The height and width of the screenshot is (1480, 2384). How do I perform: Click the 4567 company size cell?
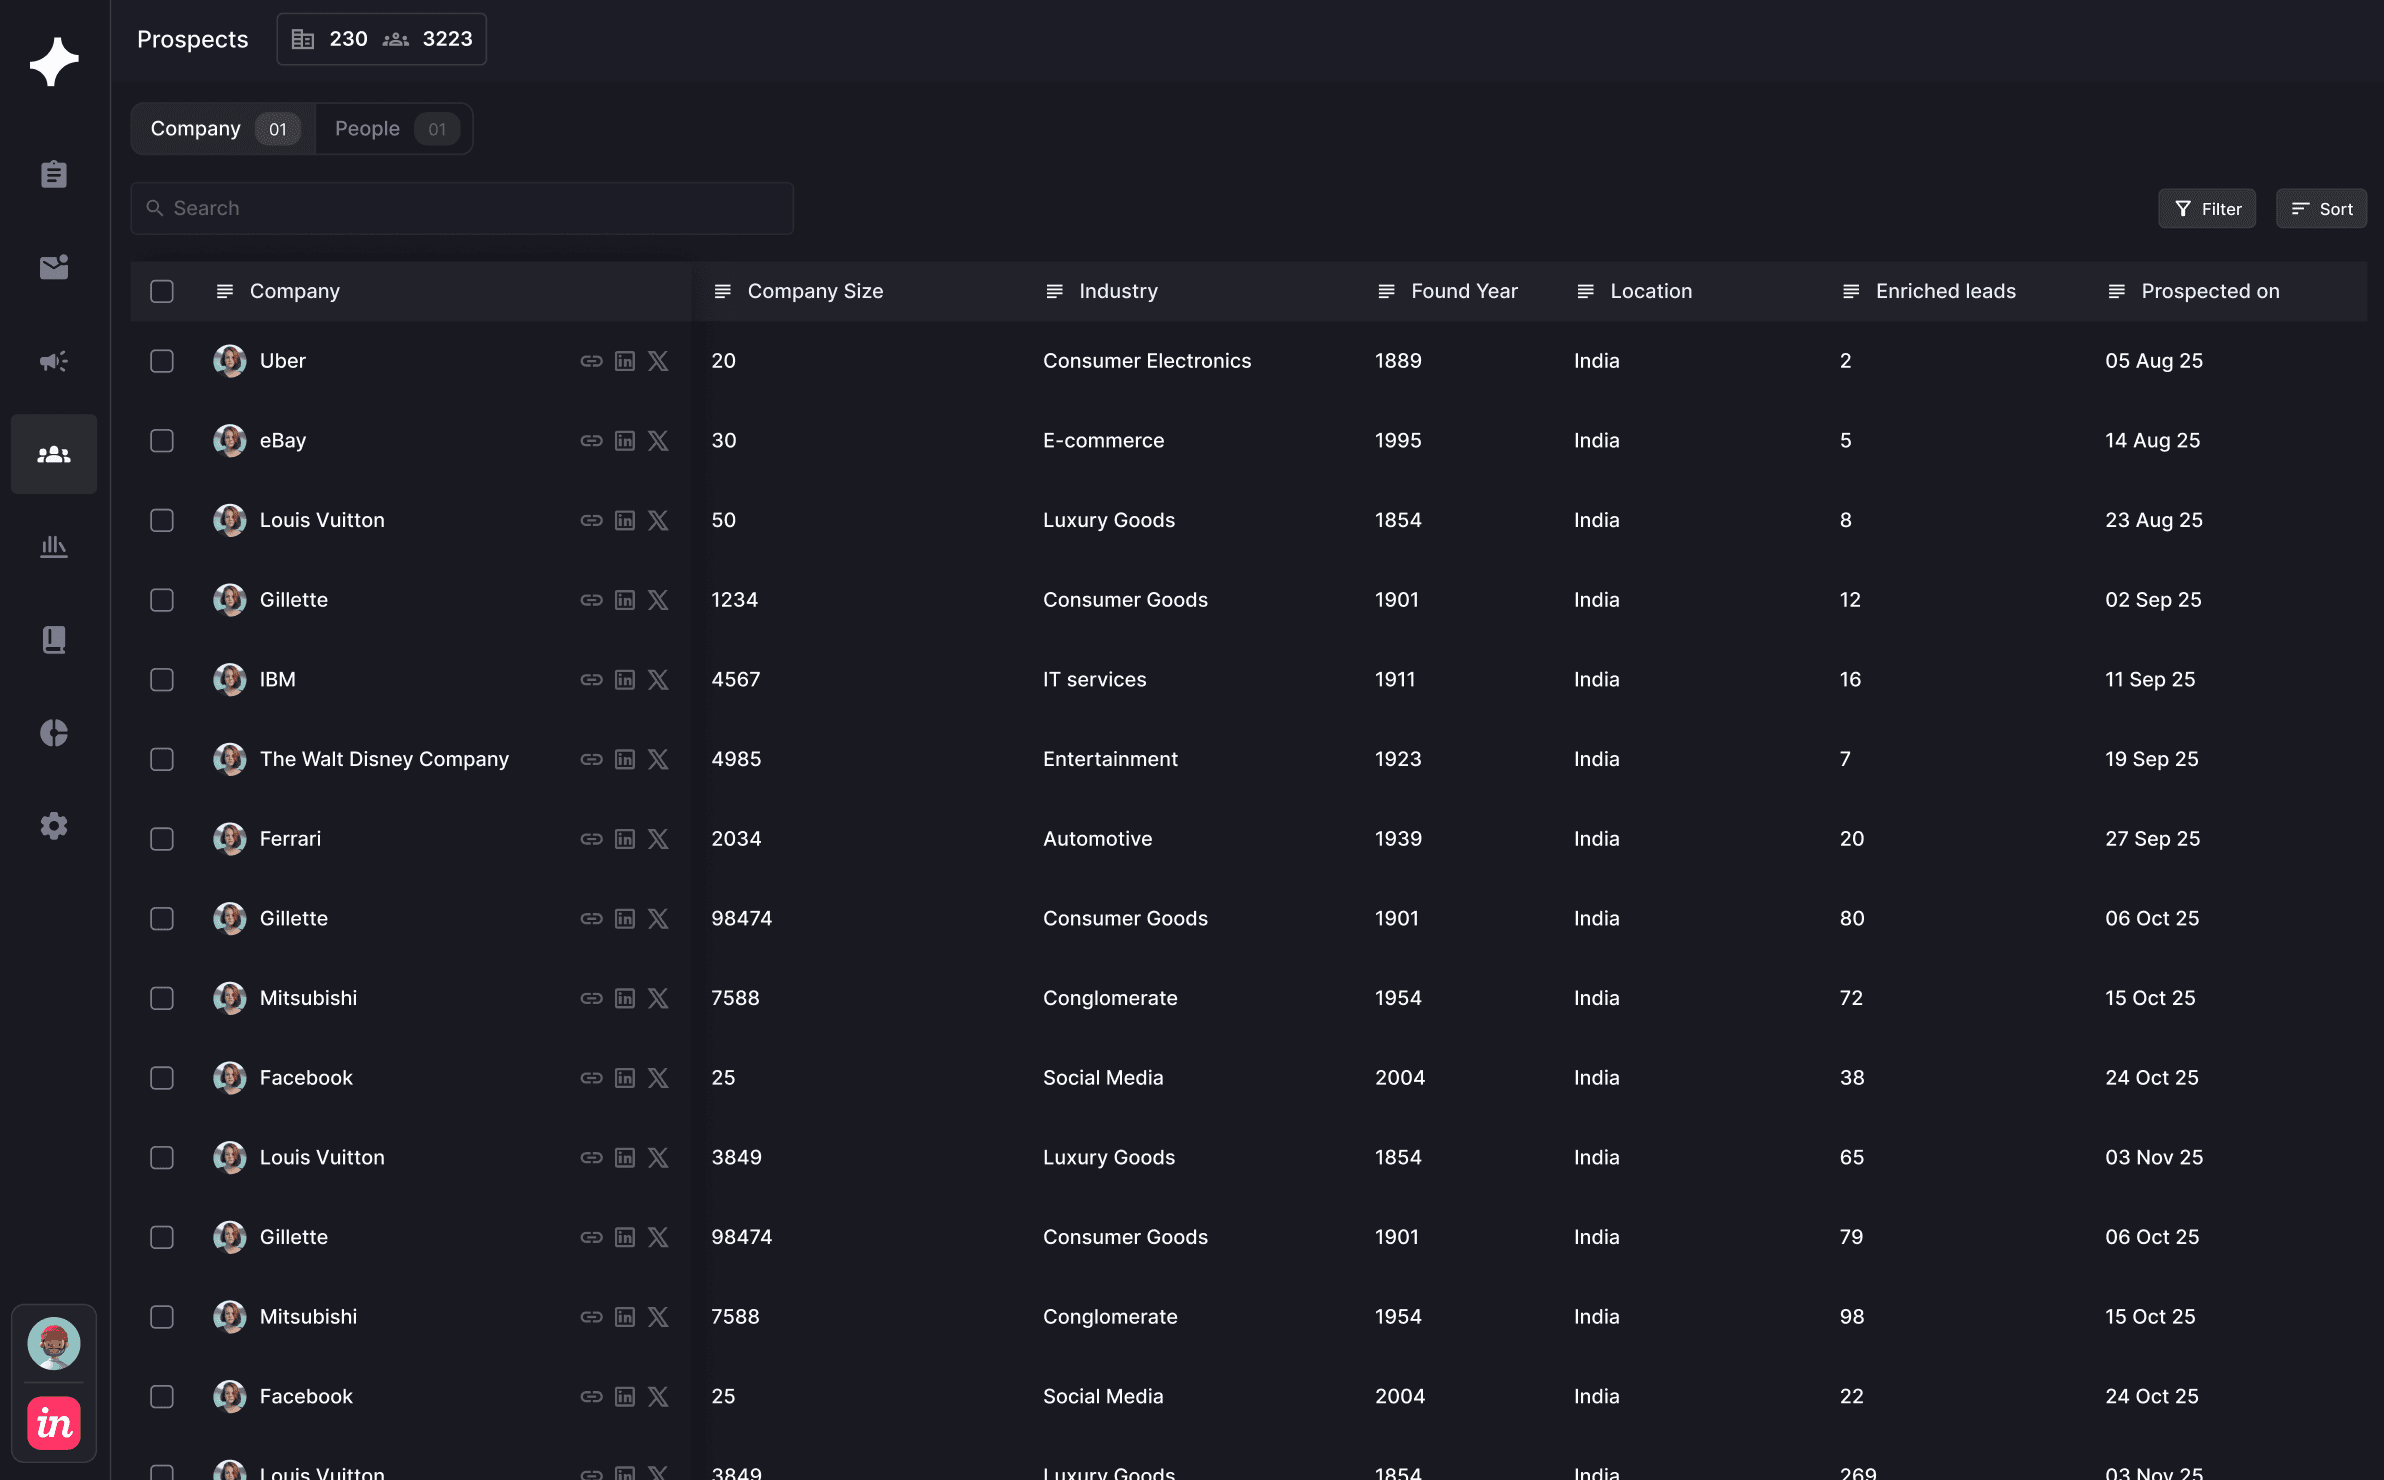click(x=736, y=680)
